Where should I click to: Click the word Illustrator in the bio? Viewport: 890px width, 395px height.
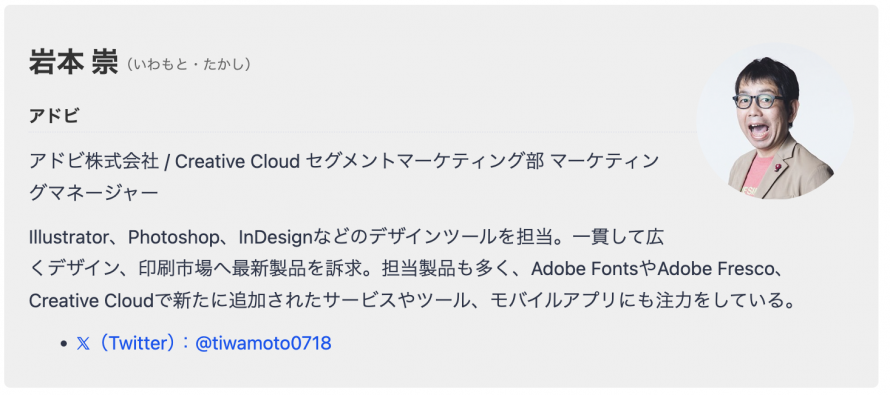(x=68, y=237)
